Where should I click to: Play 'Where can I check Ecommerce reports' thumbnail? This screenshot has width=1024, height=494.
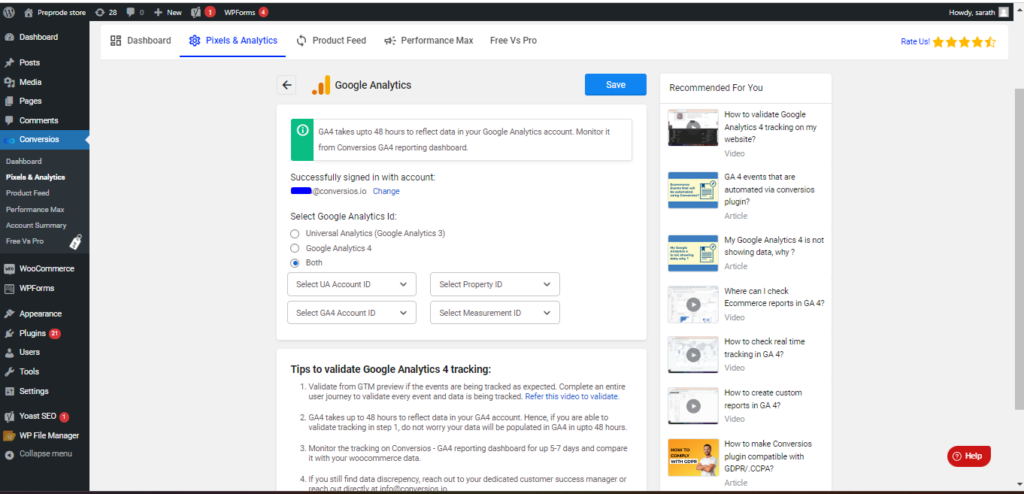pyautogui.click(x=693, y=305)
